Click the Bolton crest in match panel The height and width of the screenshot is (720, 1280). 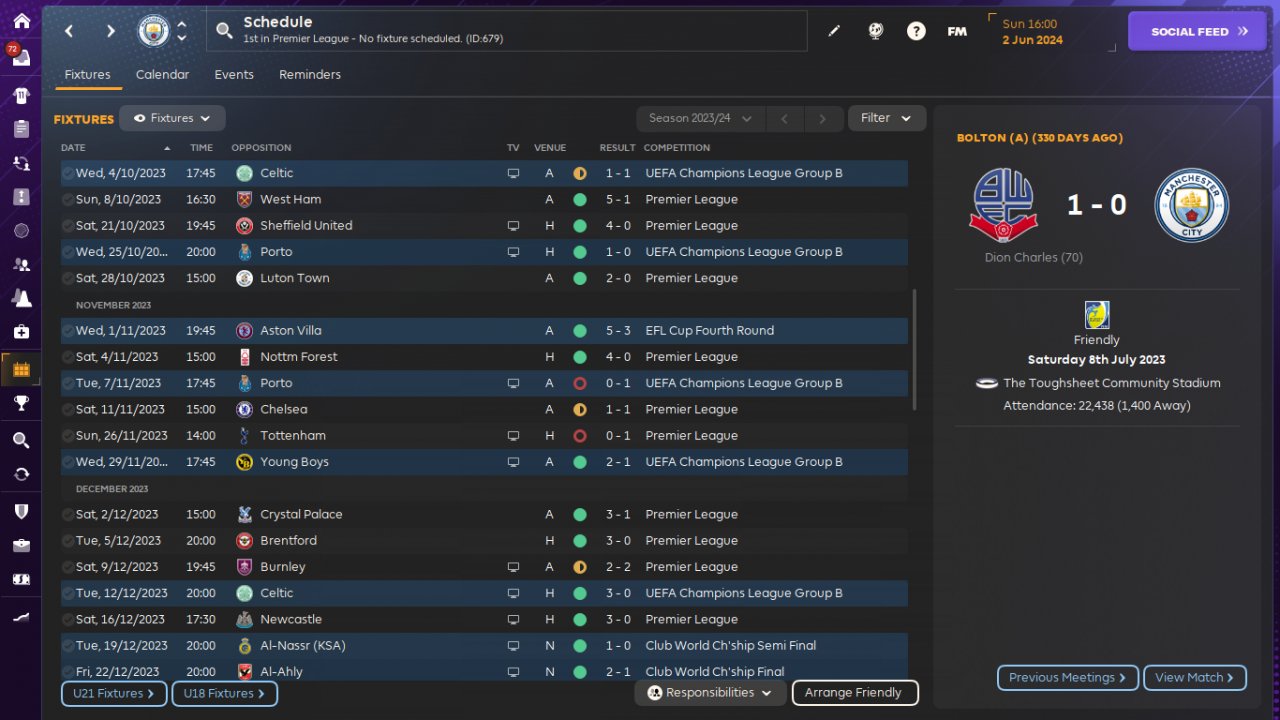pos(1004,205)
